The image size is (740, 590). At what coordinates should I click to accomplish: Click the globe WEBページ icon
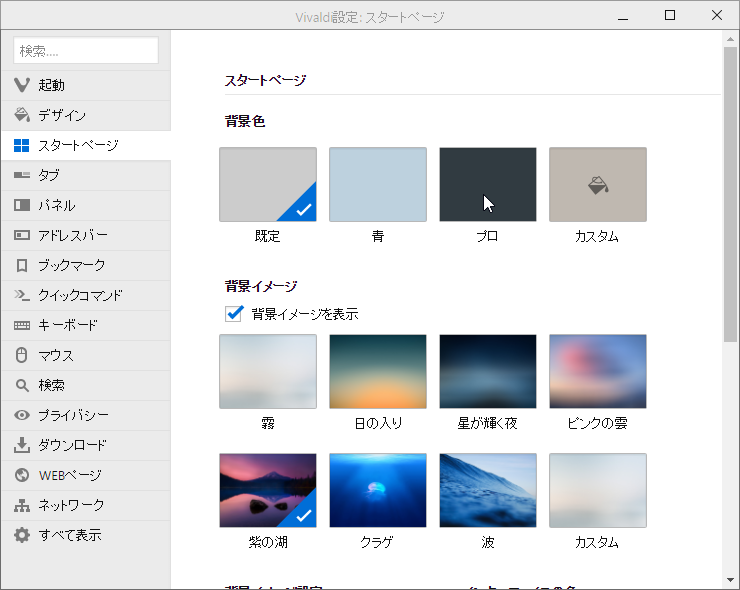(x=22, y=475)
